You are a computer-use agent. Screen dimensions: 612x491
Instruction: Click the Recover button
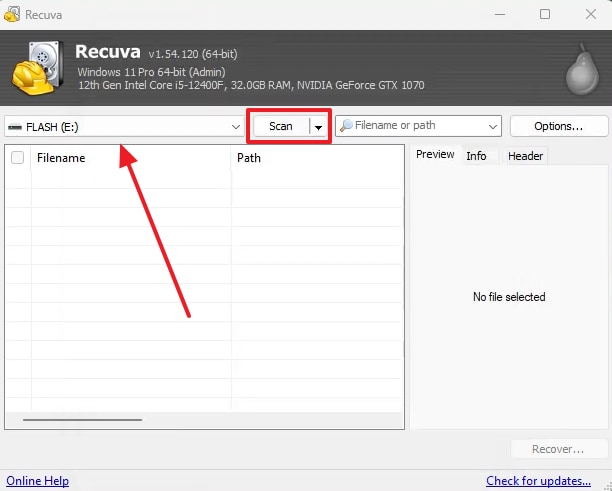click(558, 449)
